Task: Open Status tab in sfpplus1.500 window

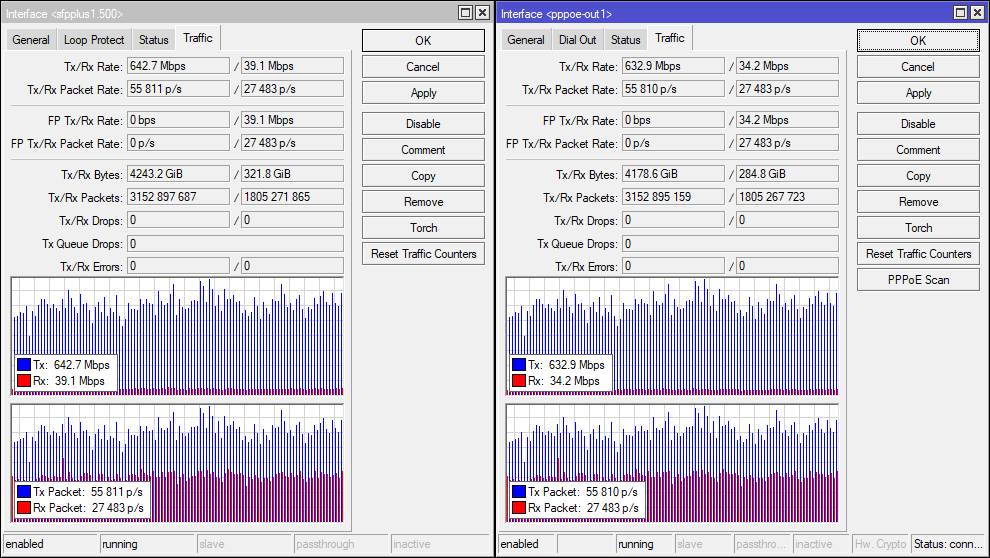Action: pos(153,40)
